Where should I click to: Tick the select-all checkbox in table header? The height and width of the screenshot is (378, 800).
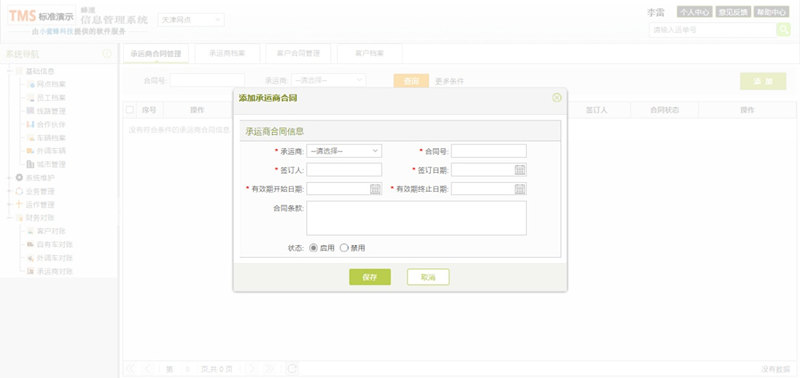(130, 110)
